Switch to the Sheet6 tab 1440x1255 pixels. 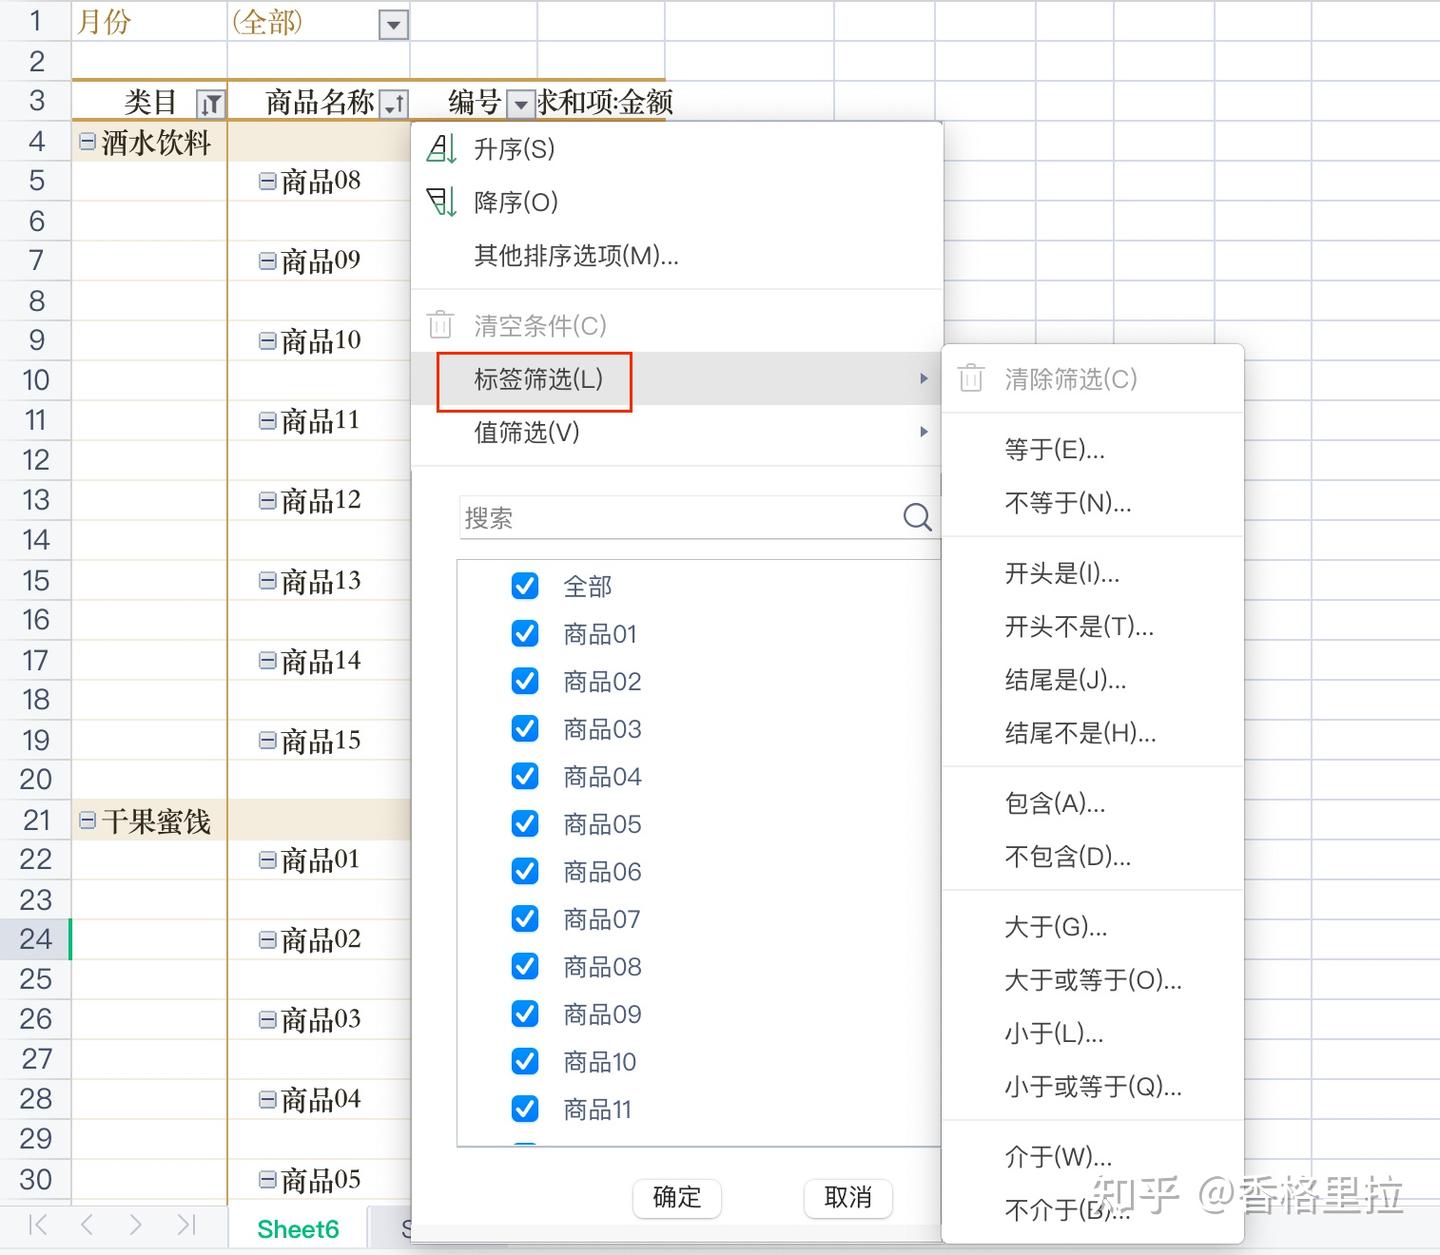(x=298, y=1229)
